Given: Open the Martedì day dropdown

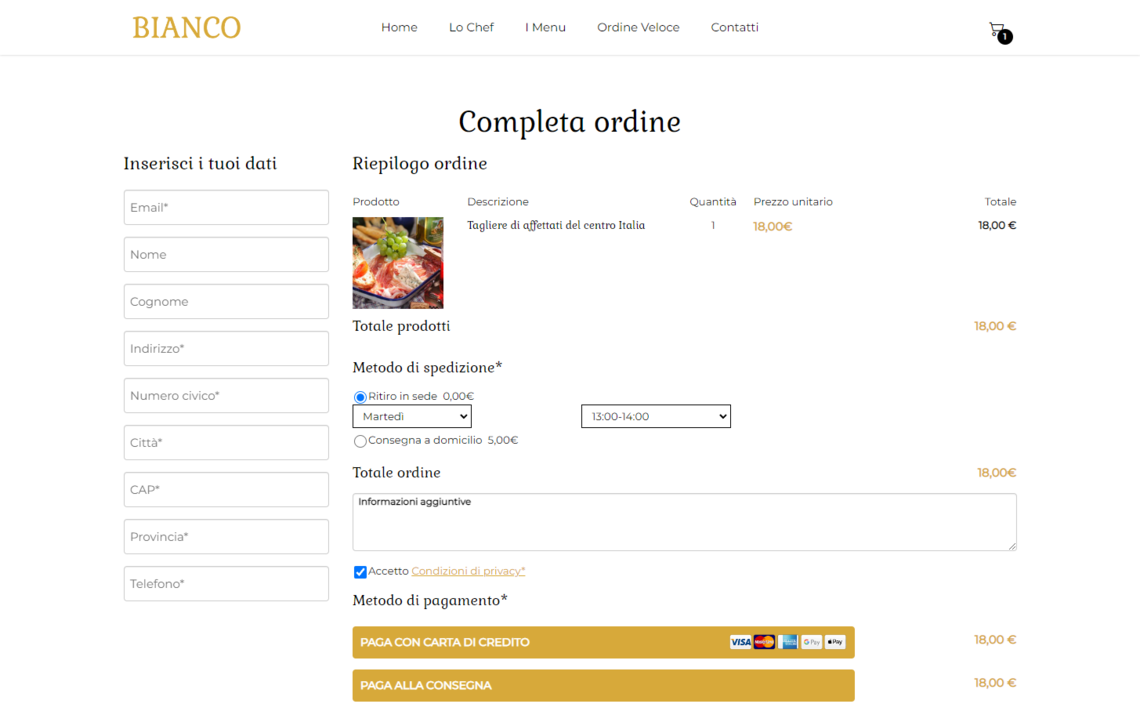Looking at the screenshot, I should click(412, 416).
